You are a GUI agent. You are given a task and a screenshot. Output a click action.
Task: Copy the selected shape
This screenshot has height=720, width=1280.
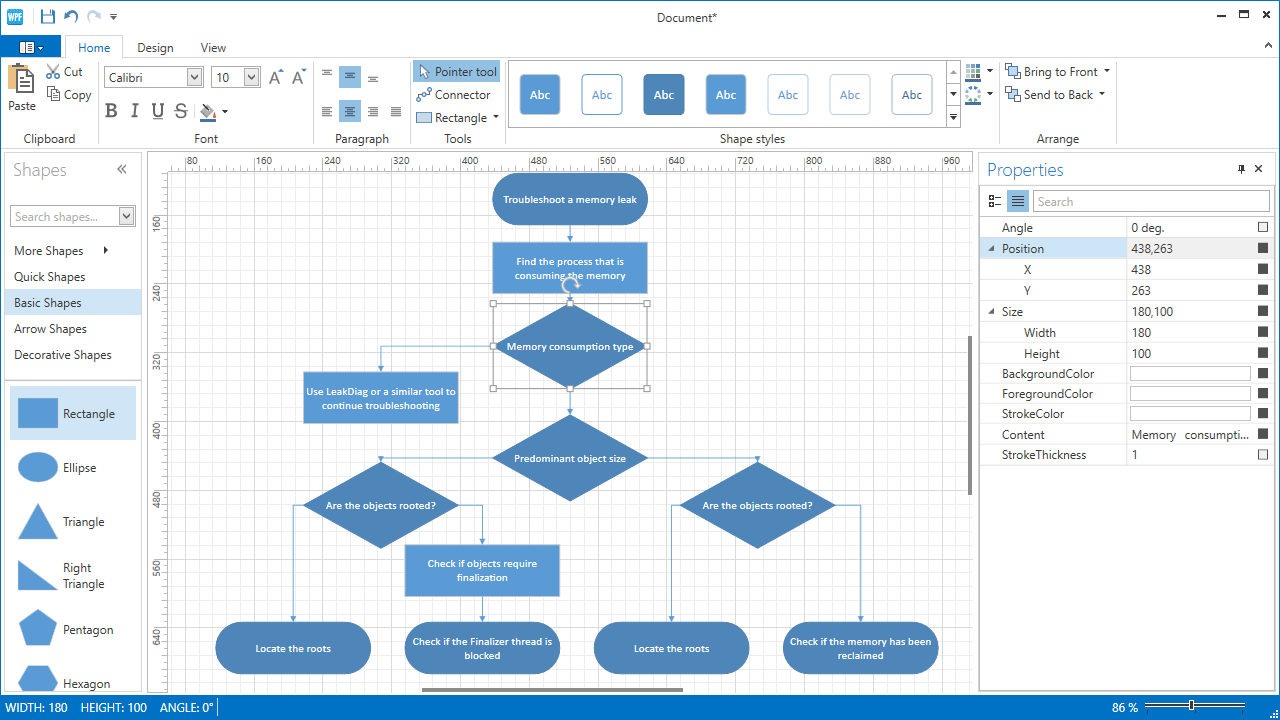point(69,95)
